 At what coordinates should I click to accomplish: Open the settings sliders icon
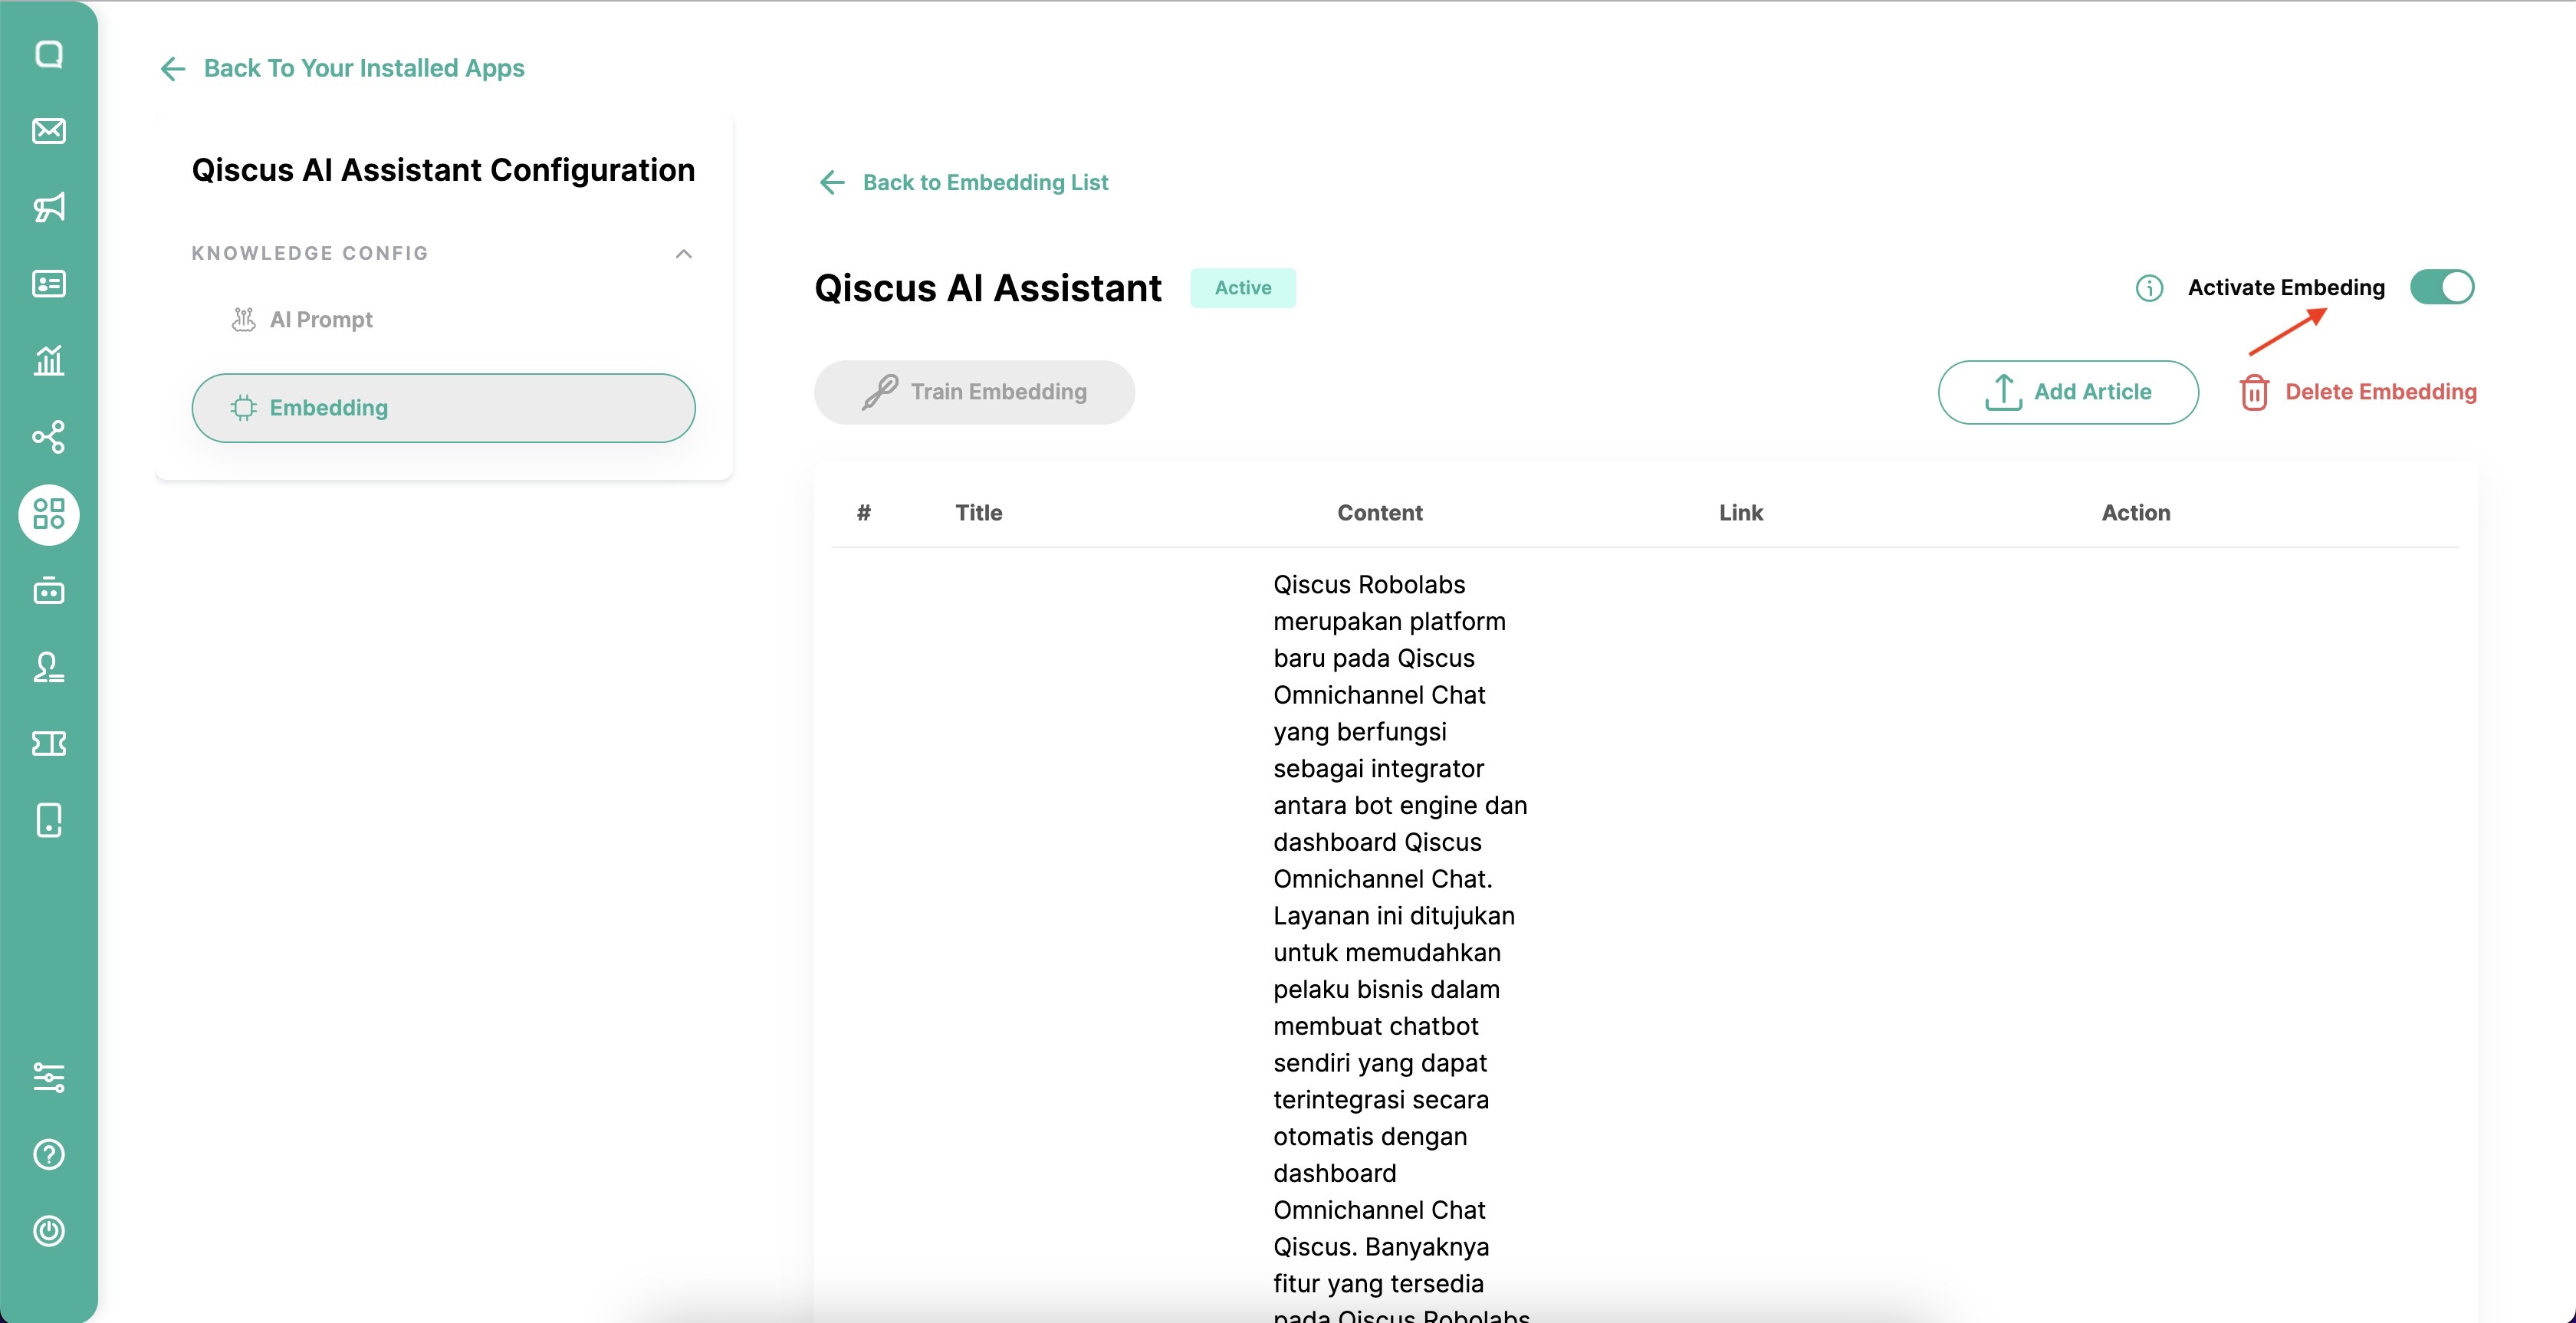click(x=49, y=1077)
